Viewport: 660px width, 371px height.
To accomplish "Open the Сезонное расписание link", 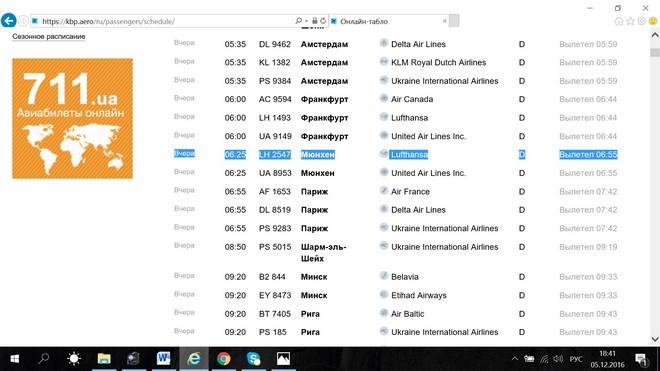I will tap(49, 37).
